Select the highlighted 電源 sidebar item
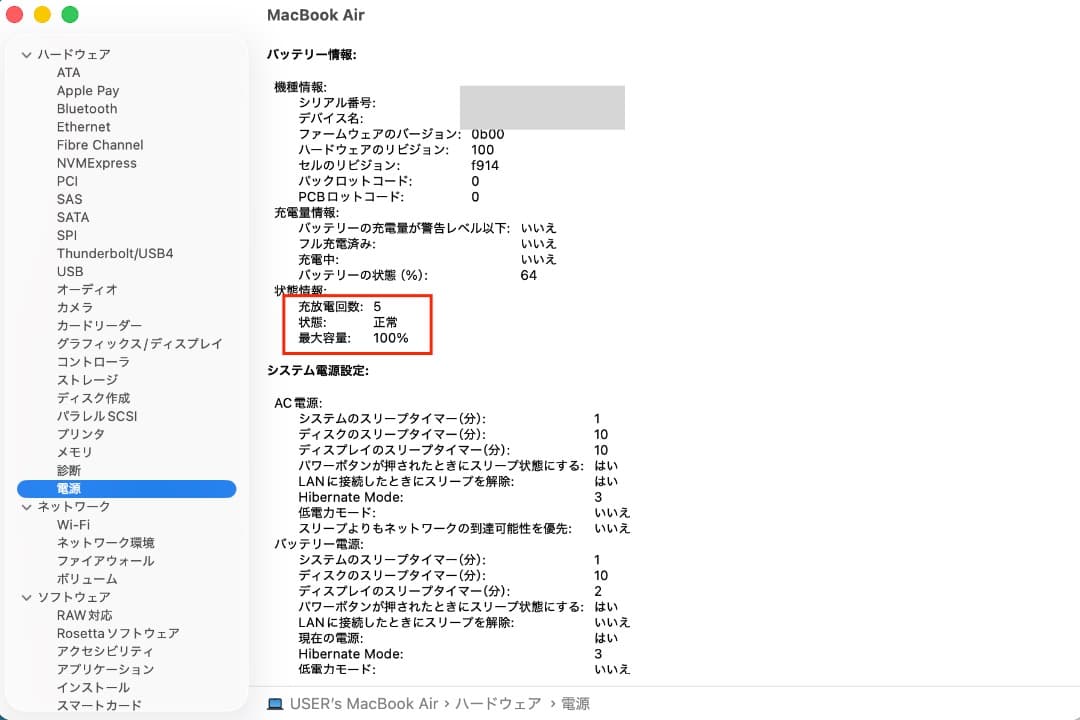The image size is (1080, 720). coord(127,488)
